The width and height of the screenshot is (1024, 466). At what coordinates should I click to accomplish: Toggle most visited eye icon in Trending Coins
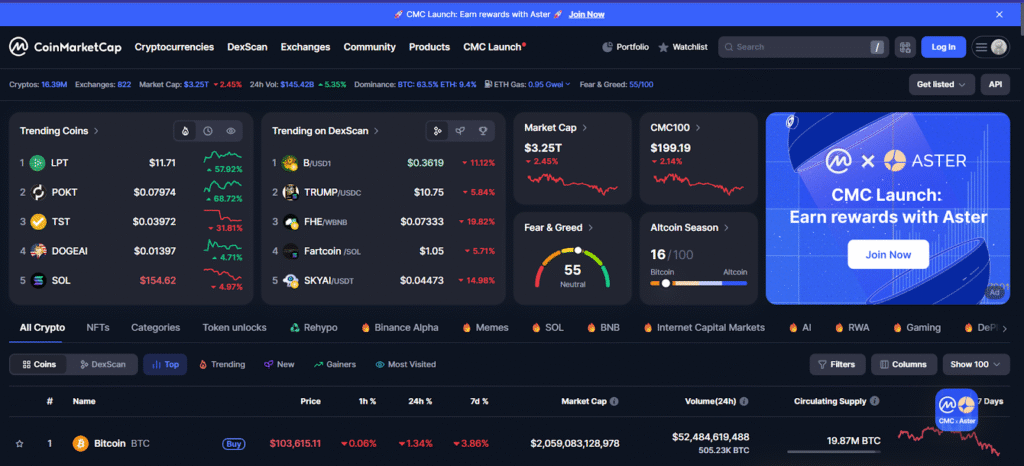click(x=231, y=131)
